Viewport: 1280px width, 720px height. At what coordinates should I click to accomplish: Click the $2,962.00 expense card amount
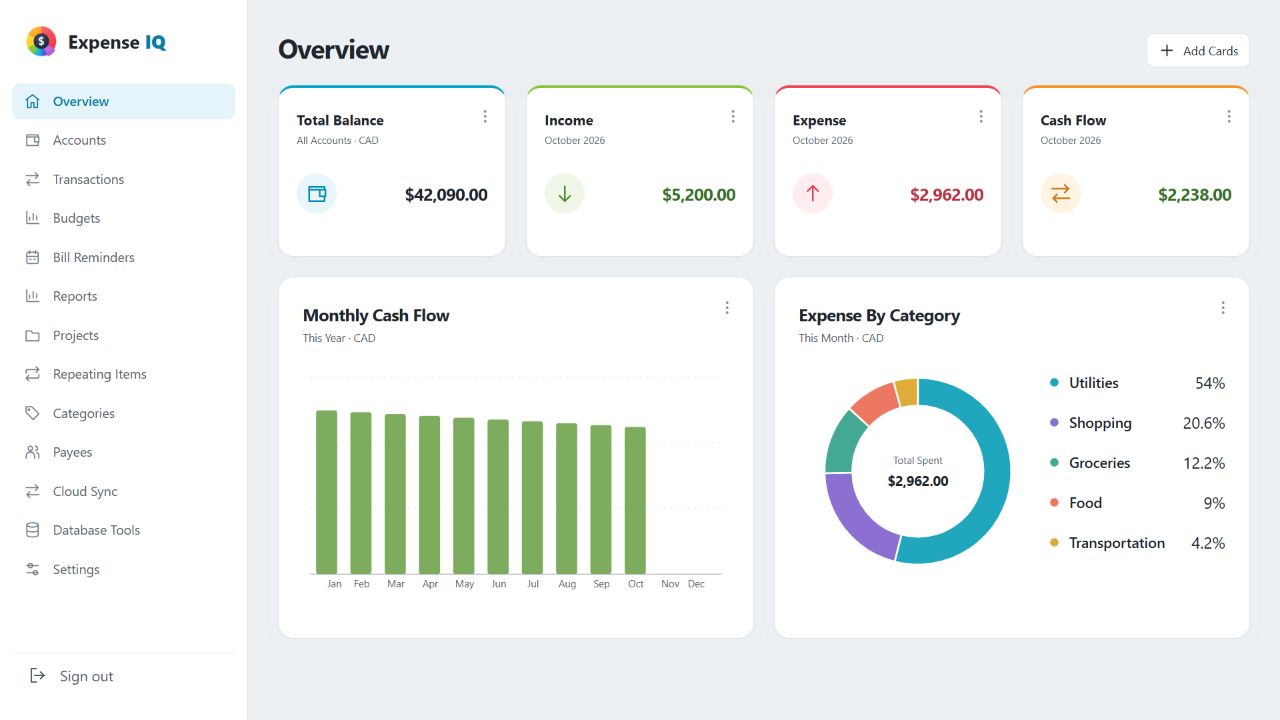[947, 195]
